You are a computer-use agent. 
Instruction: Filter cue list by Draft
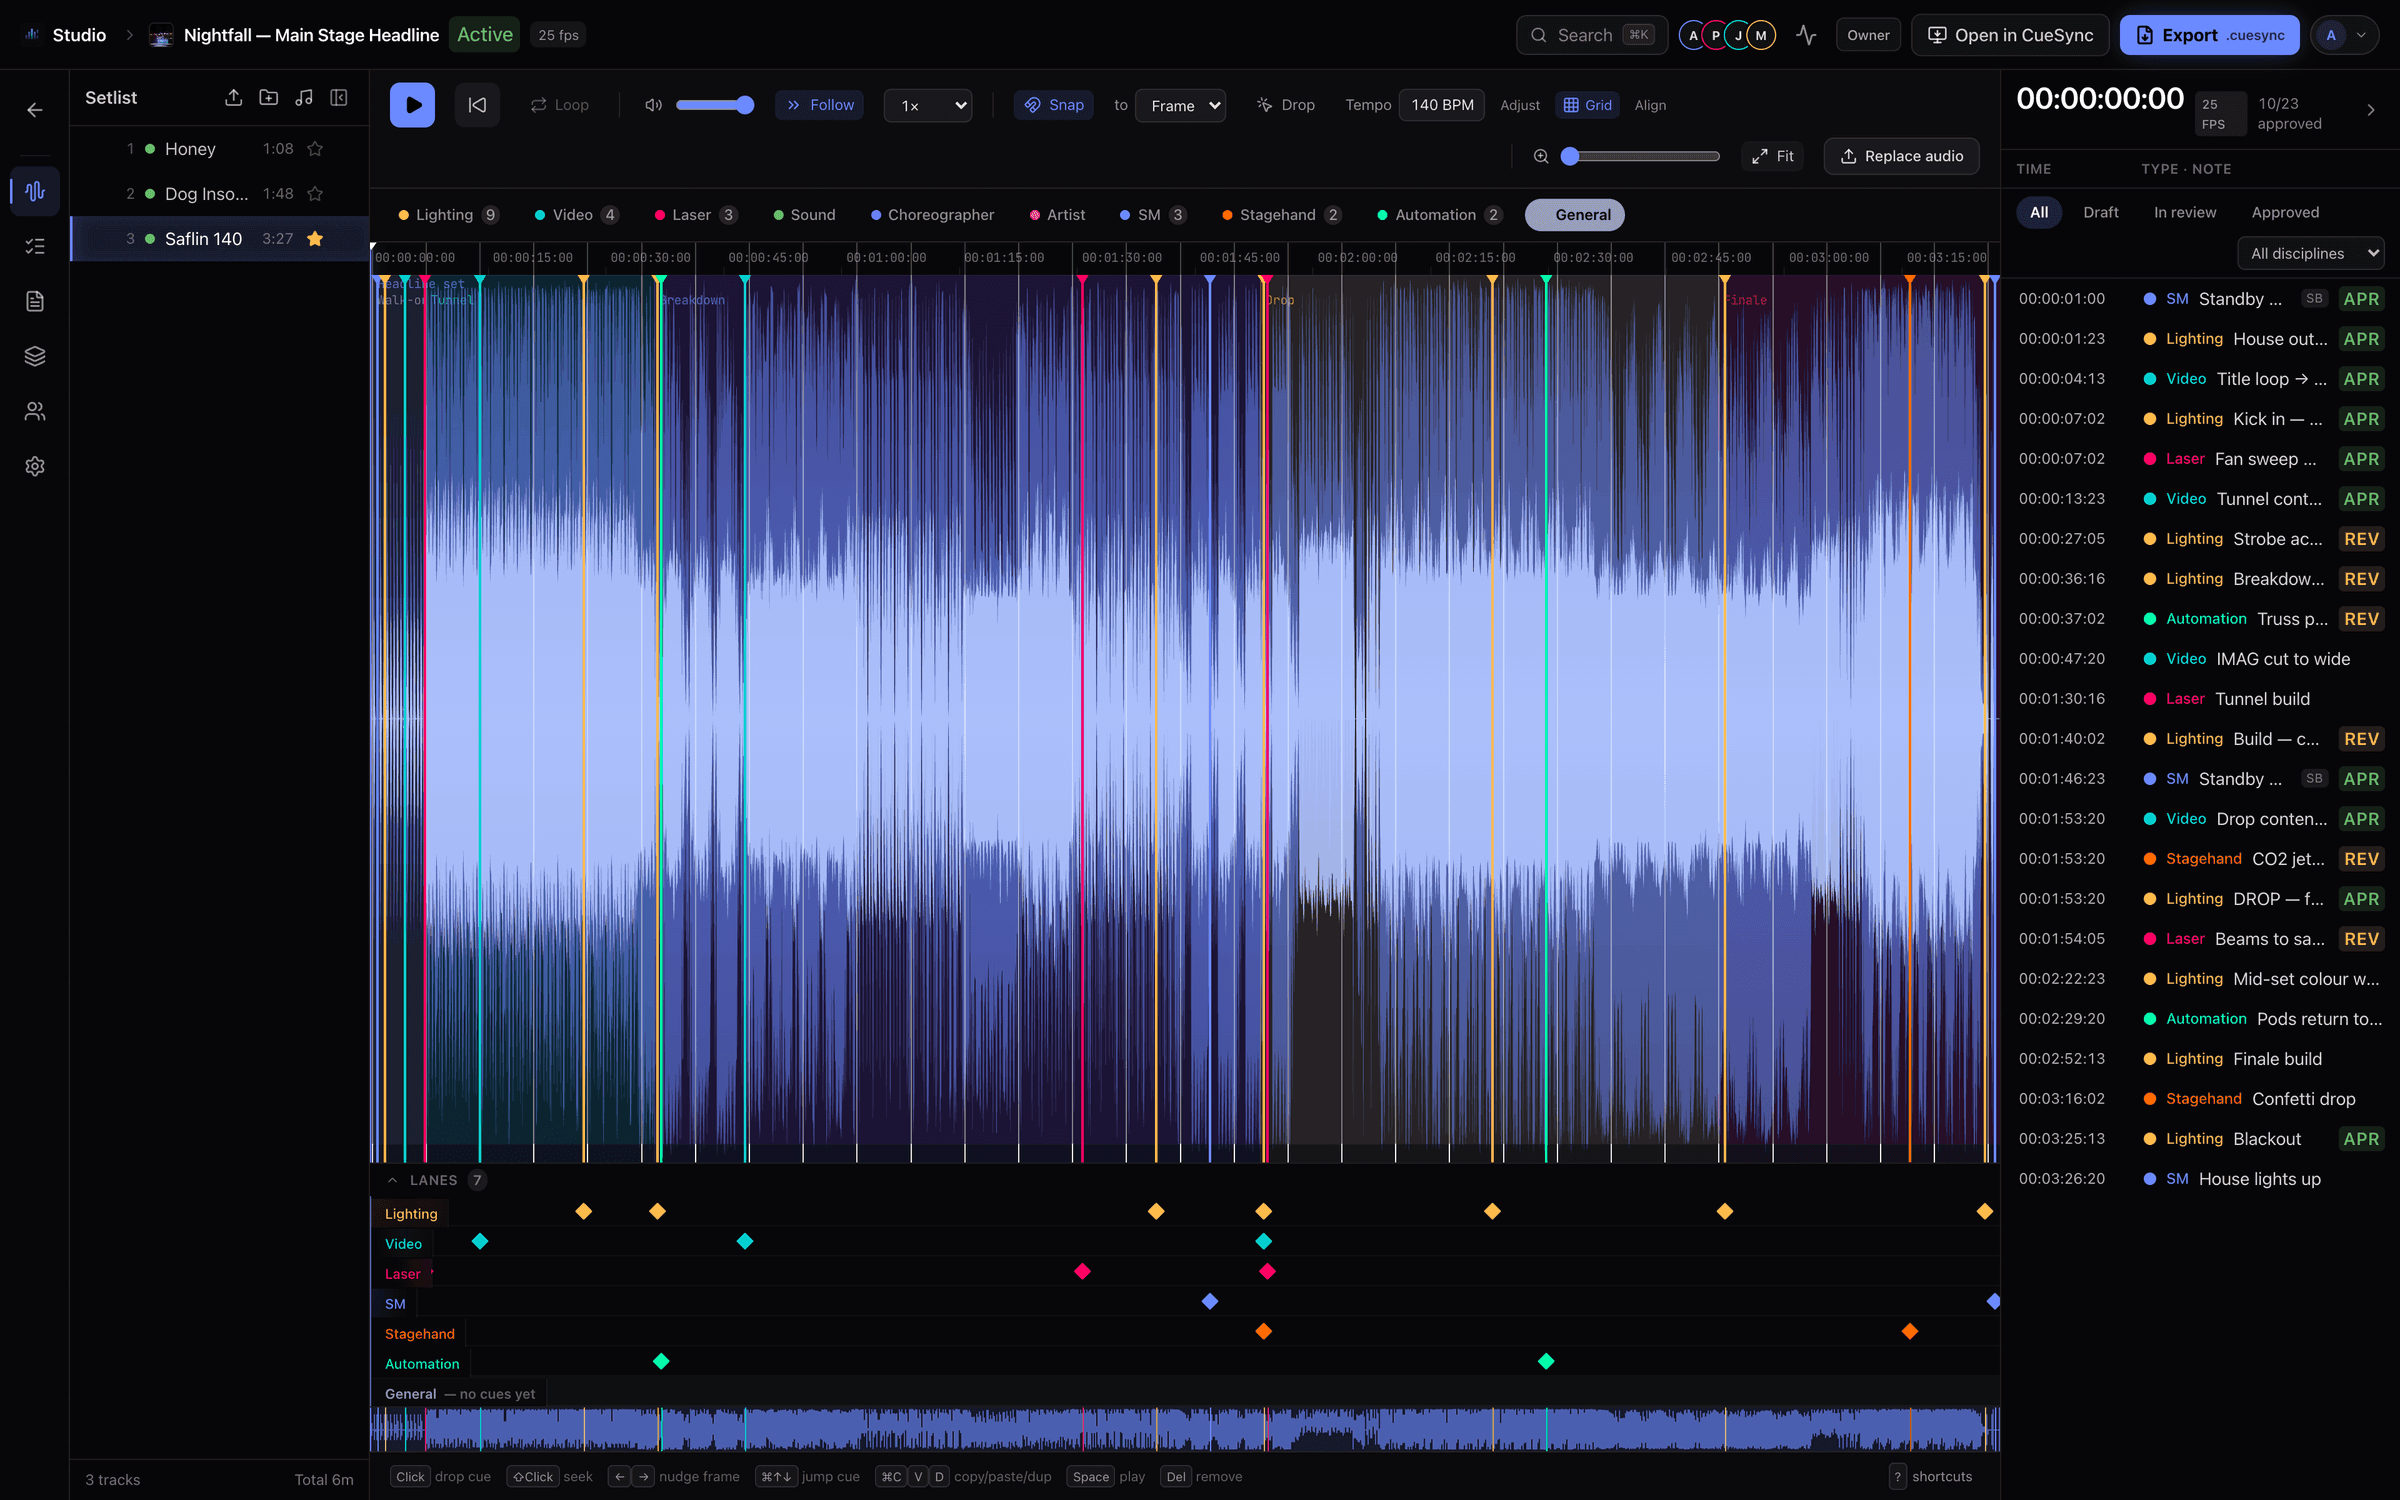(x=2101, y=213)
